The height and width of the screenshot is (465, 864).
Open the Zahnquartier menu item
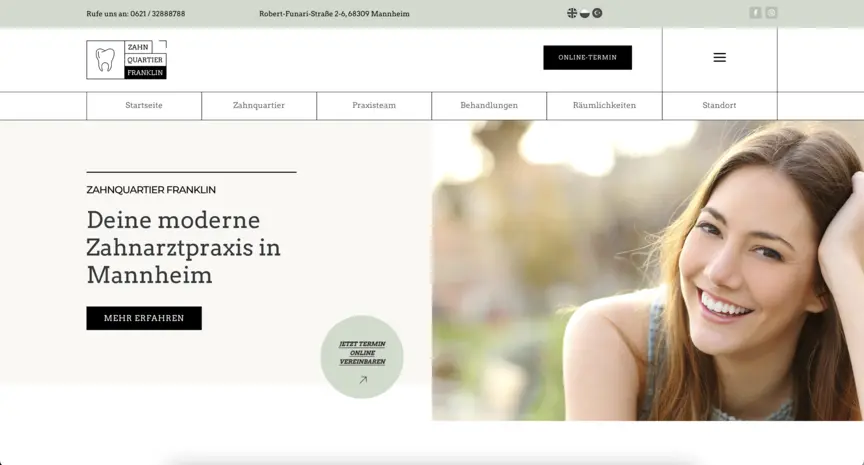point(259,105)
